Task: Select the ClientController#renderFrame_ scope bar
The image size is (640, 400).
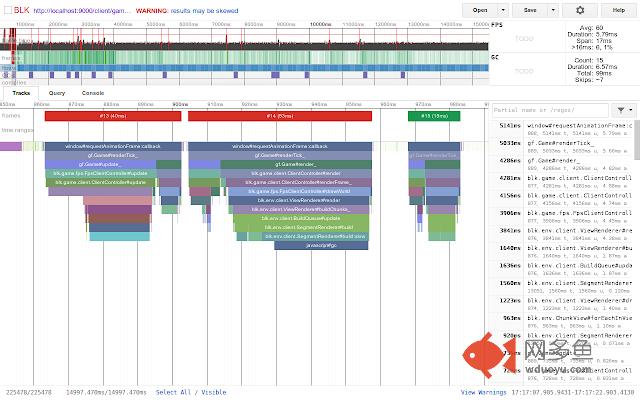Action: pyautogui.click(x=298, y=182)
